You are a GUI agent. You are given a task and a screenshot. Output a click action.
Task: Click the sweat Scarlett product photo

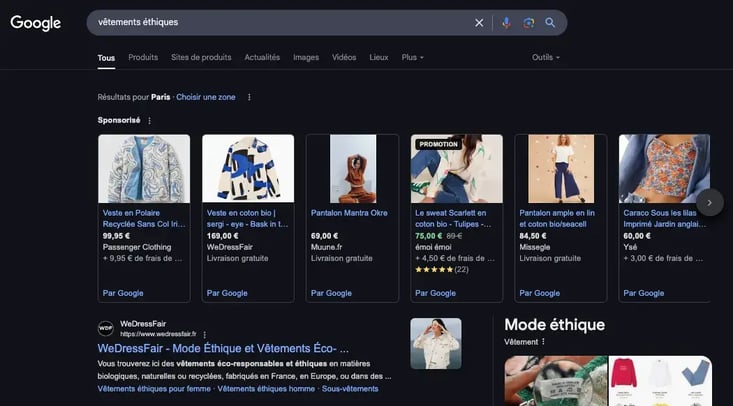coord(457,169)
